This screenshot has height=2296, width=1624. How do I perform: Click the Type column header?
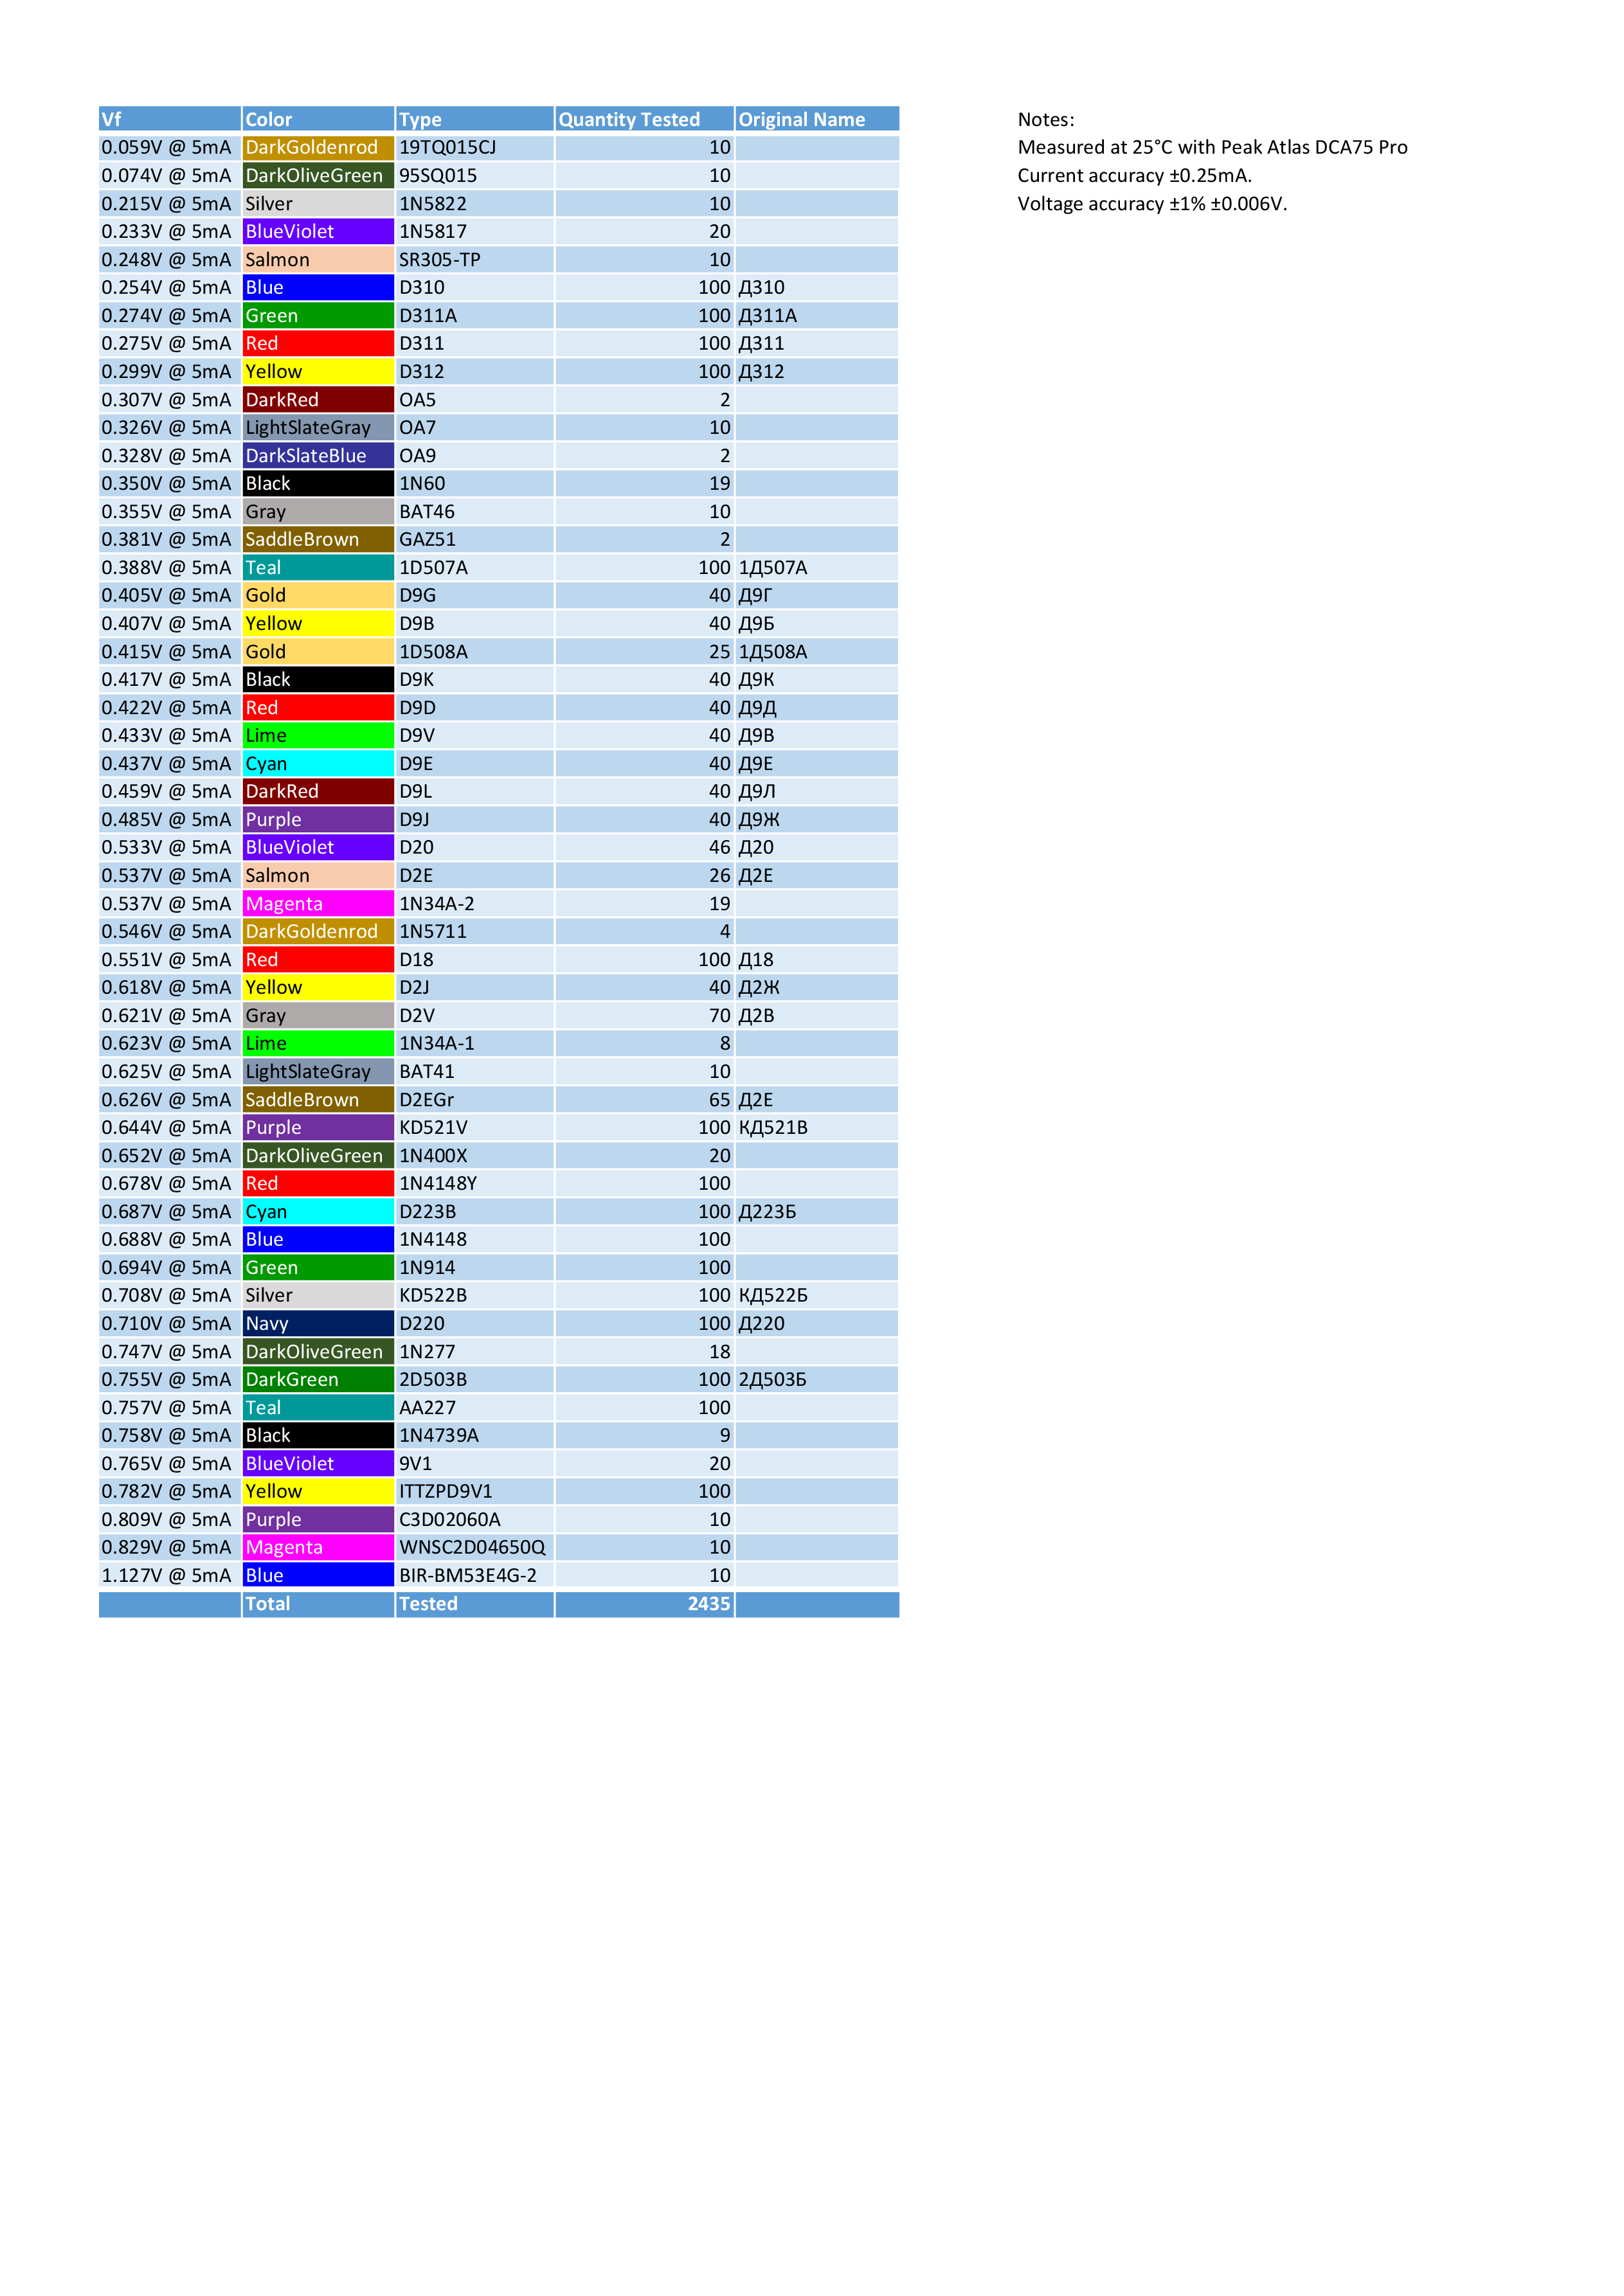point(475,119)
